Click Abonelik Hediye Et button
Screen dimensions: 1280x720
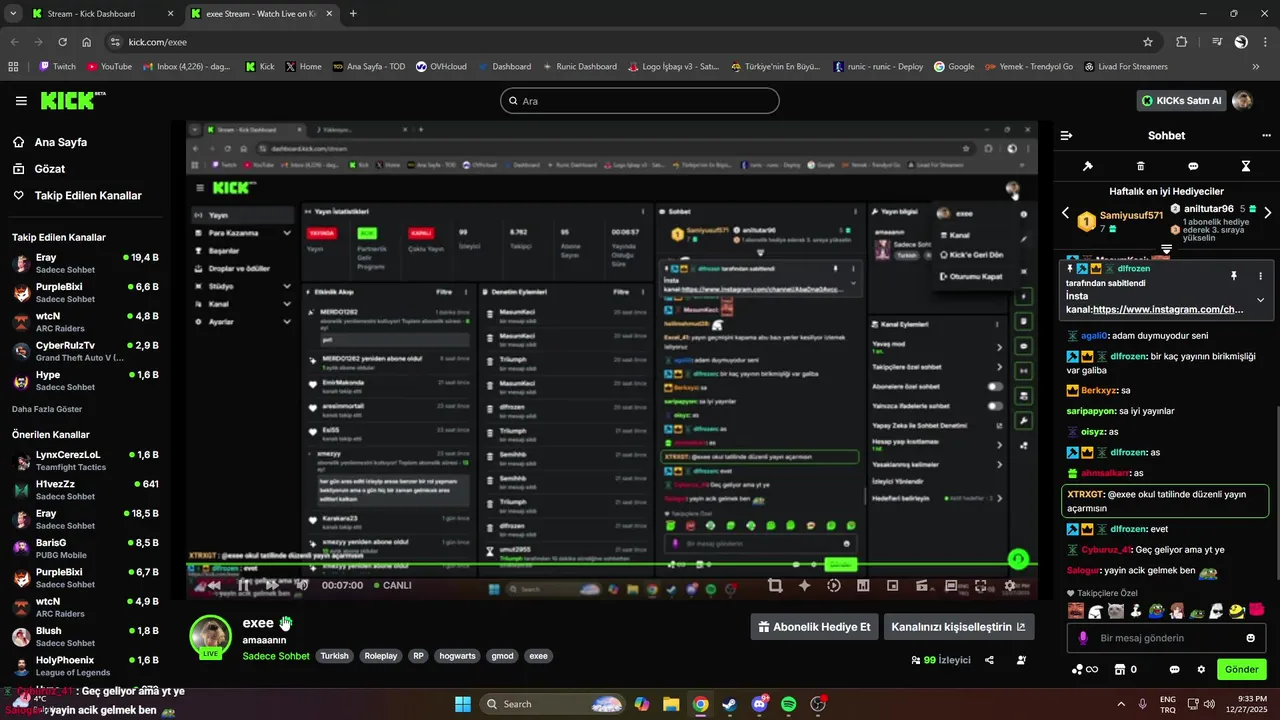(x=815, y=627)
